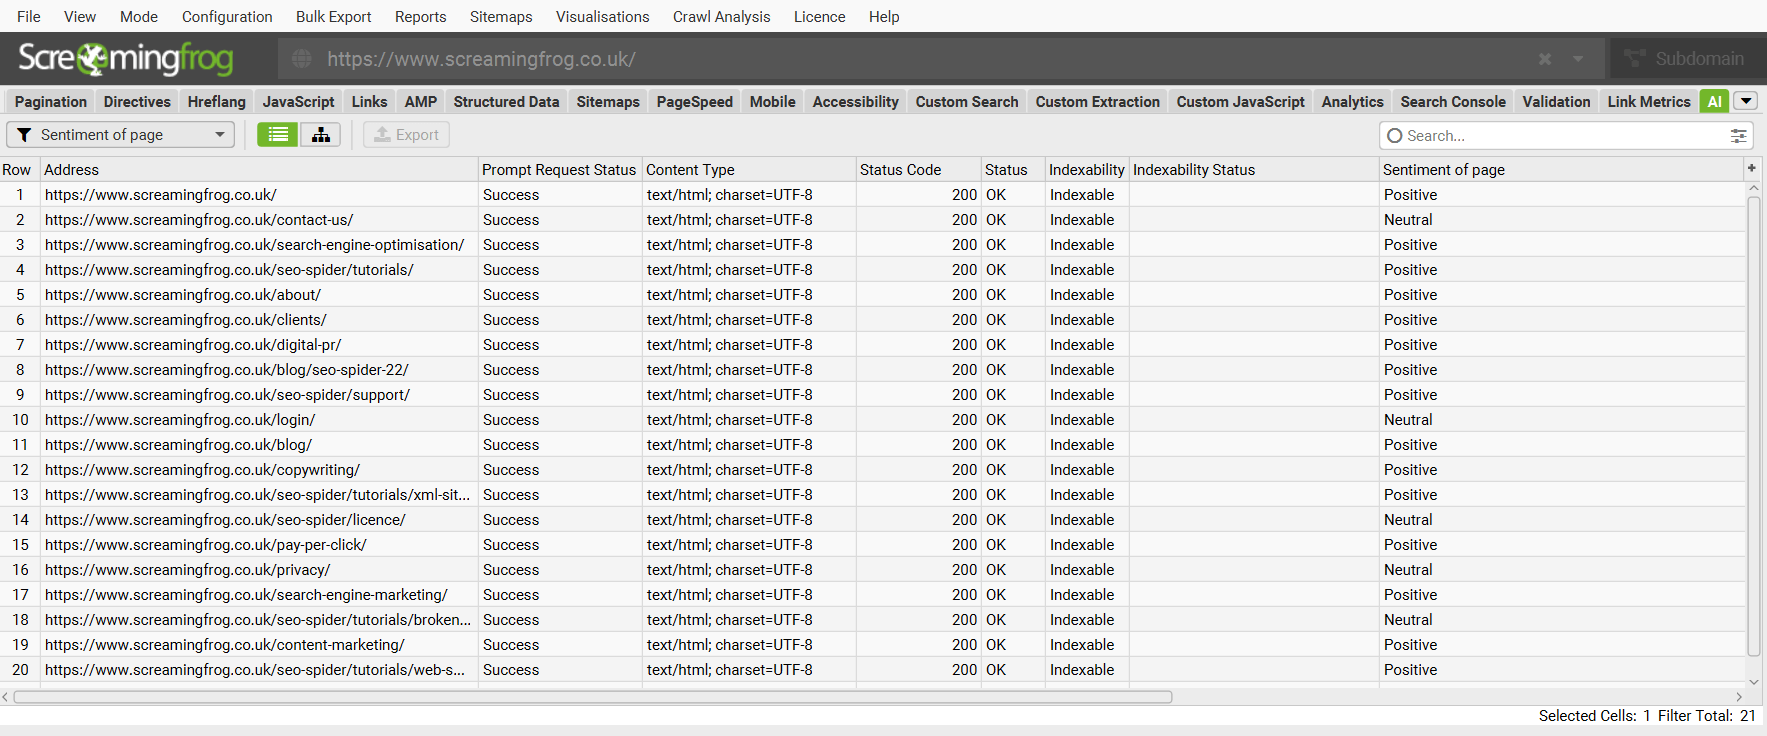Open the File menu
The height and width of the screenshot is (736, 1767).
click(x=29, y=16)
